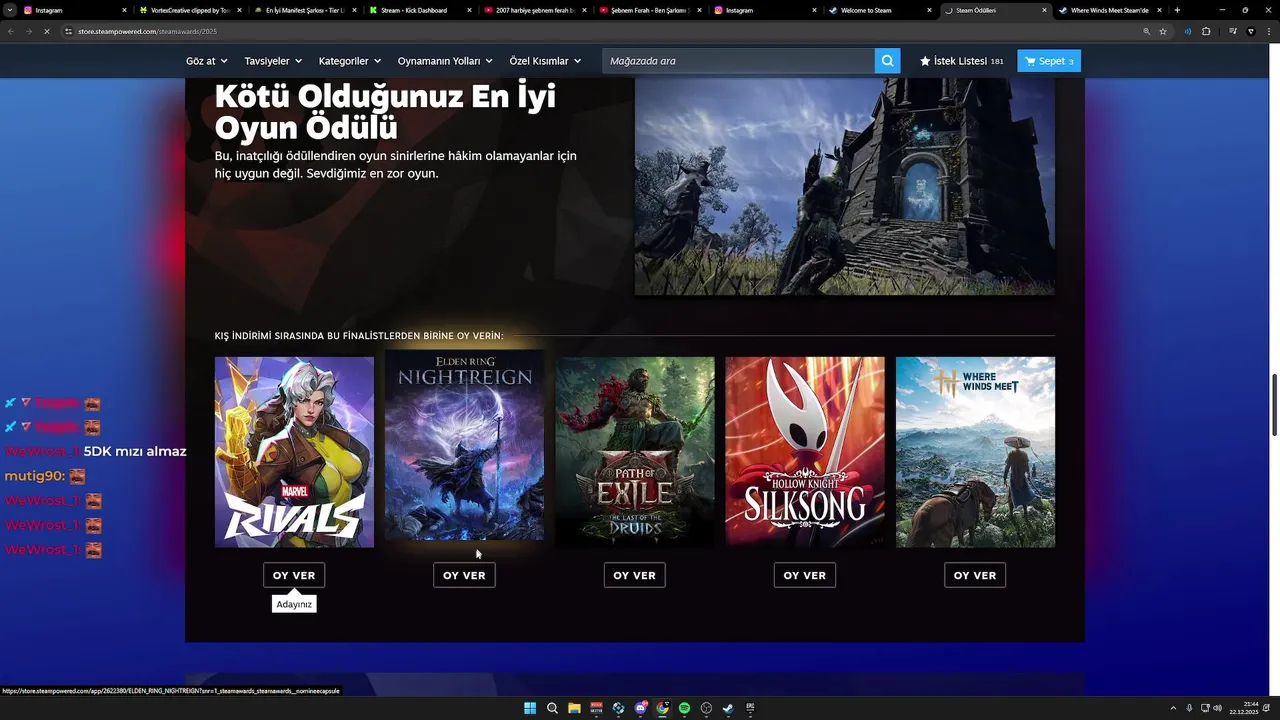Open Steam from the taskbar

pyautogui.click(x=728, y=708)
